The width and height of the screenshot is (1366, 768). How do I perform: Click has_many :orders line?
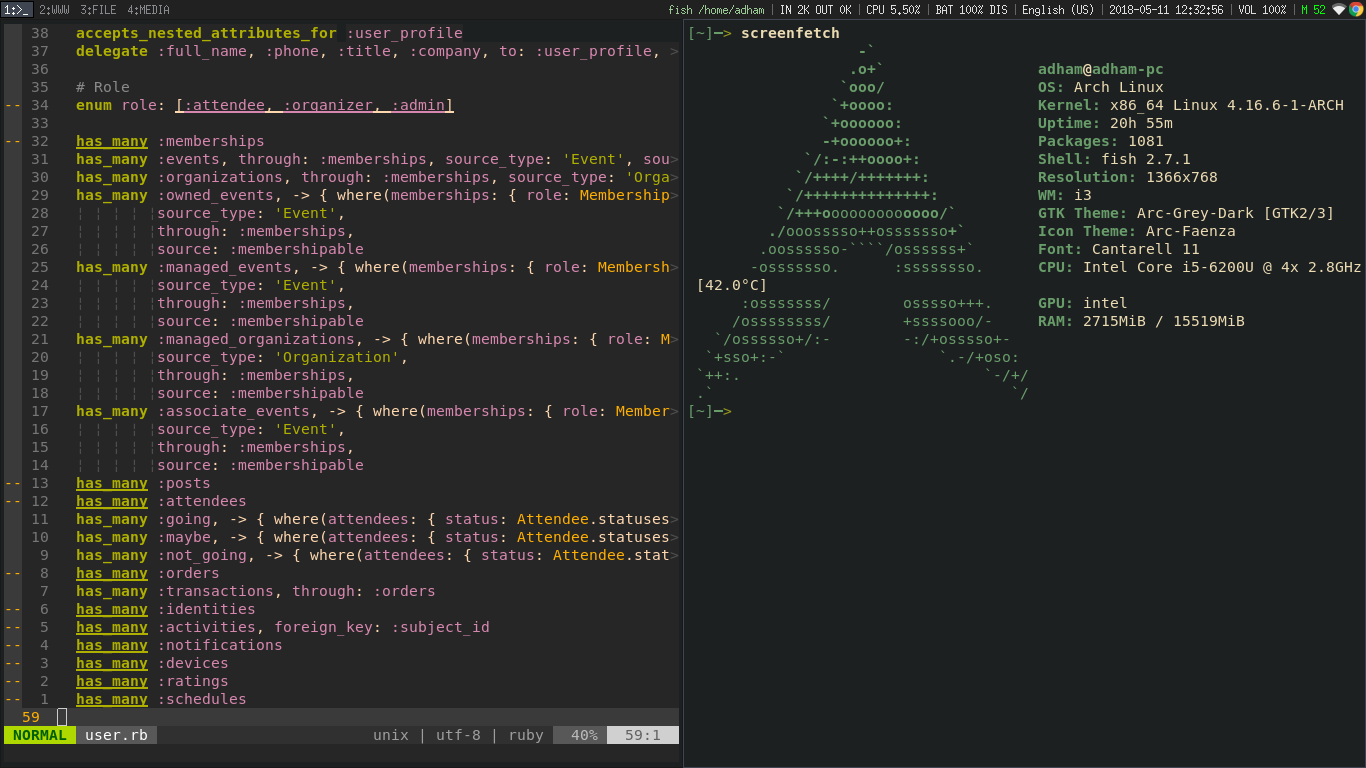[148, 573]
